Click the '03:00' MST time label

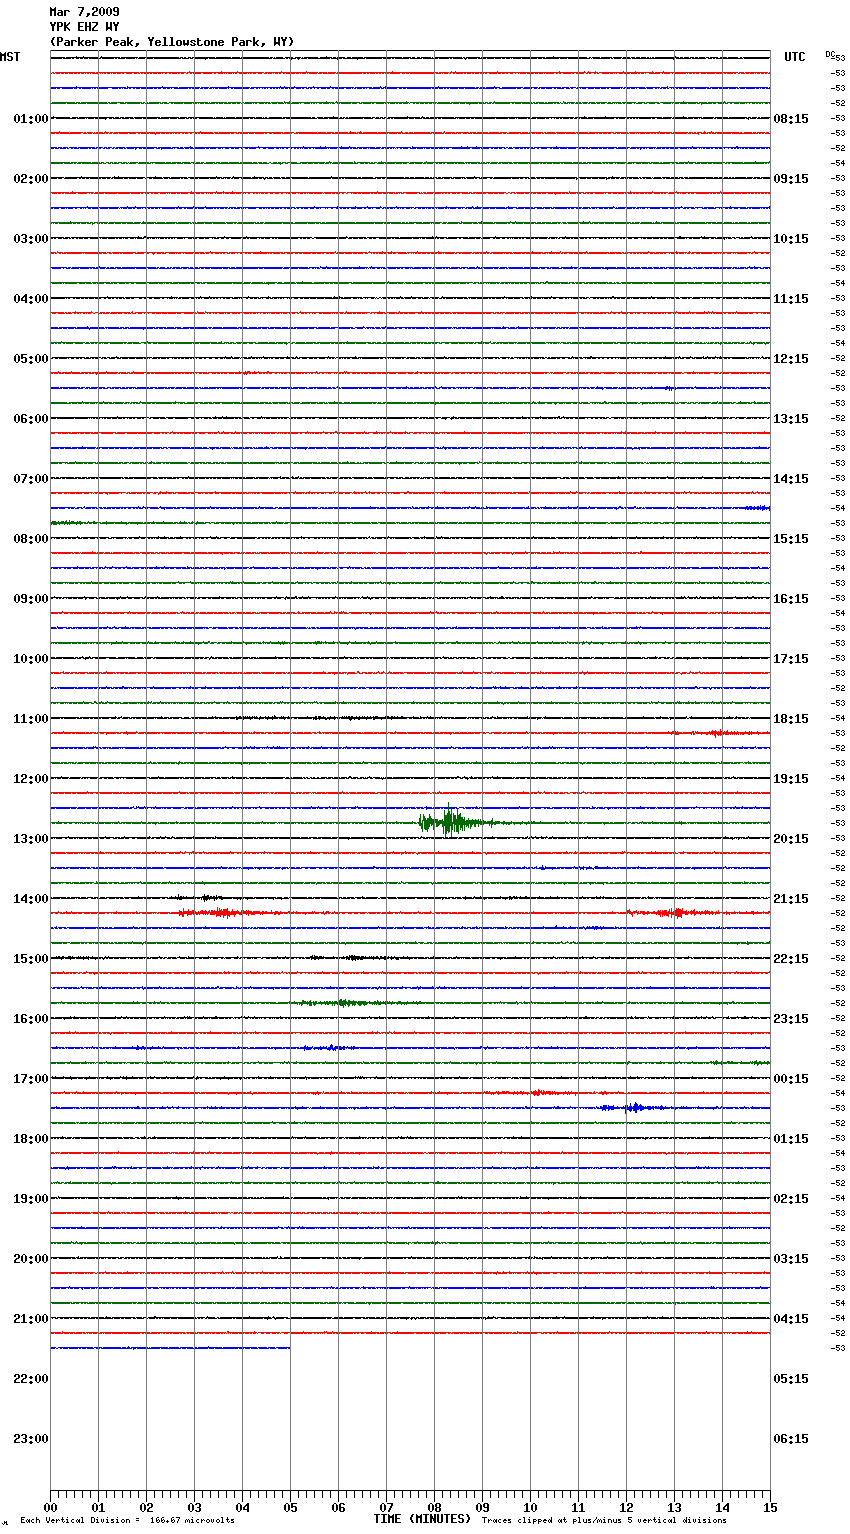(31, 239)
